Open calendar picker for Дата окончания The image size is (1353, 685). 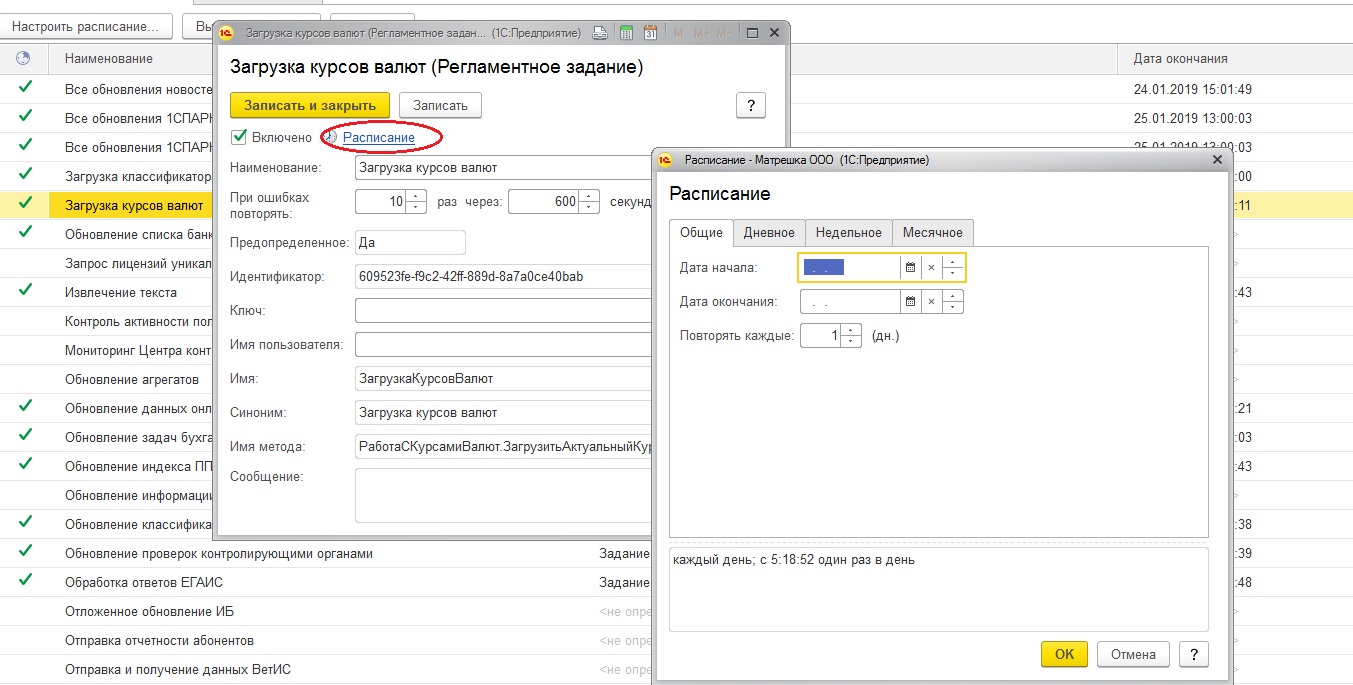(x=910, y=301)
